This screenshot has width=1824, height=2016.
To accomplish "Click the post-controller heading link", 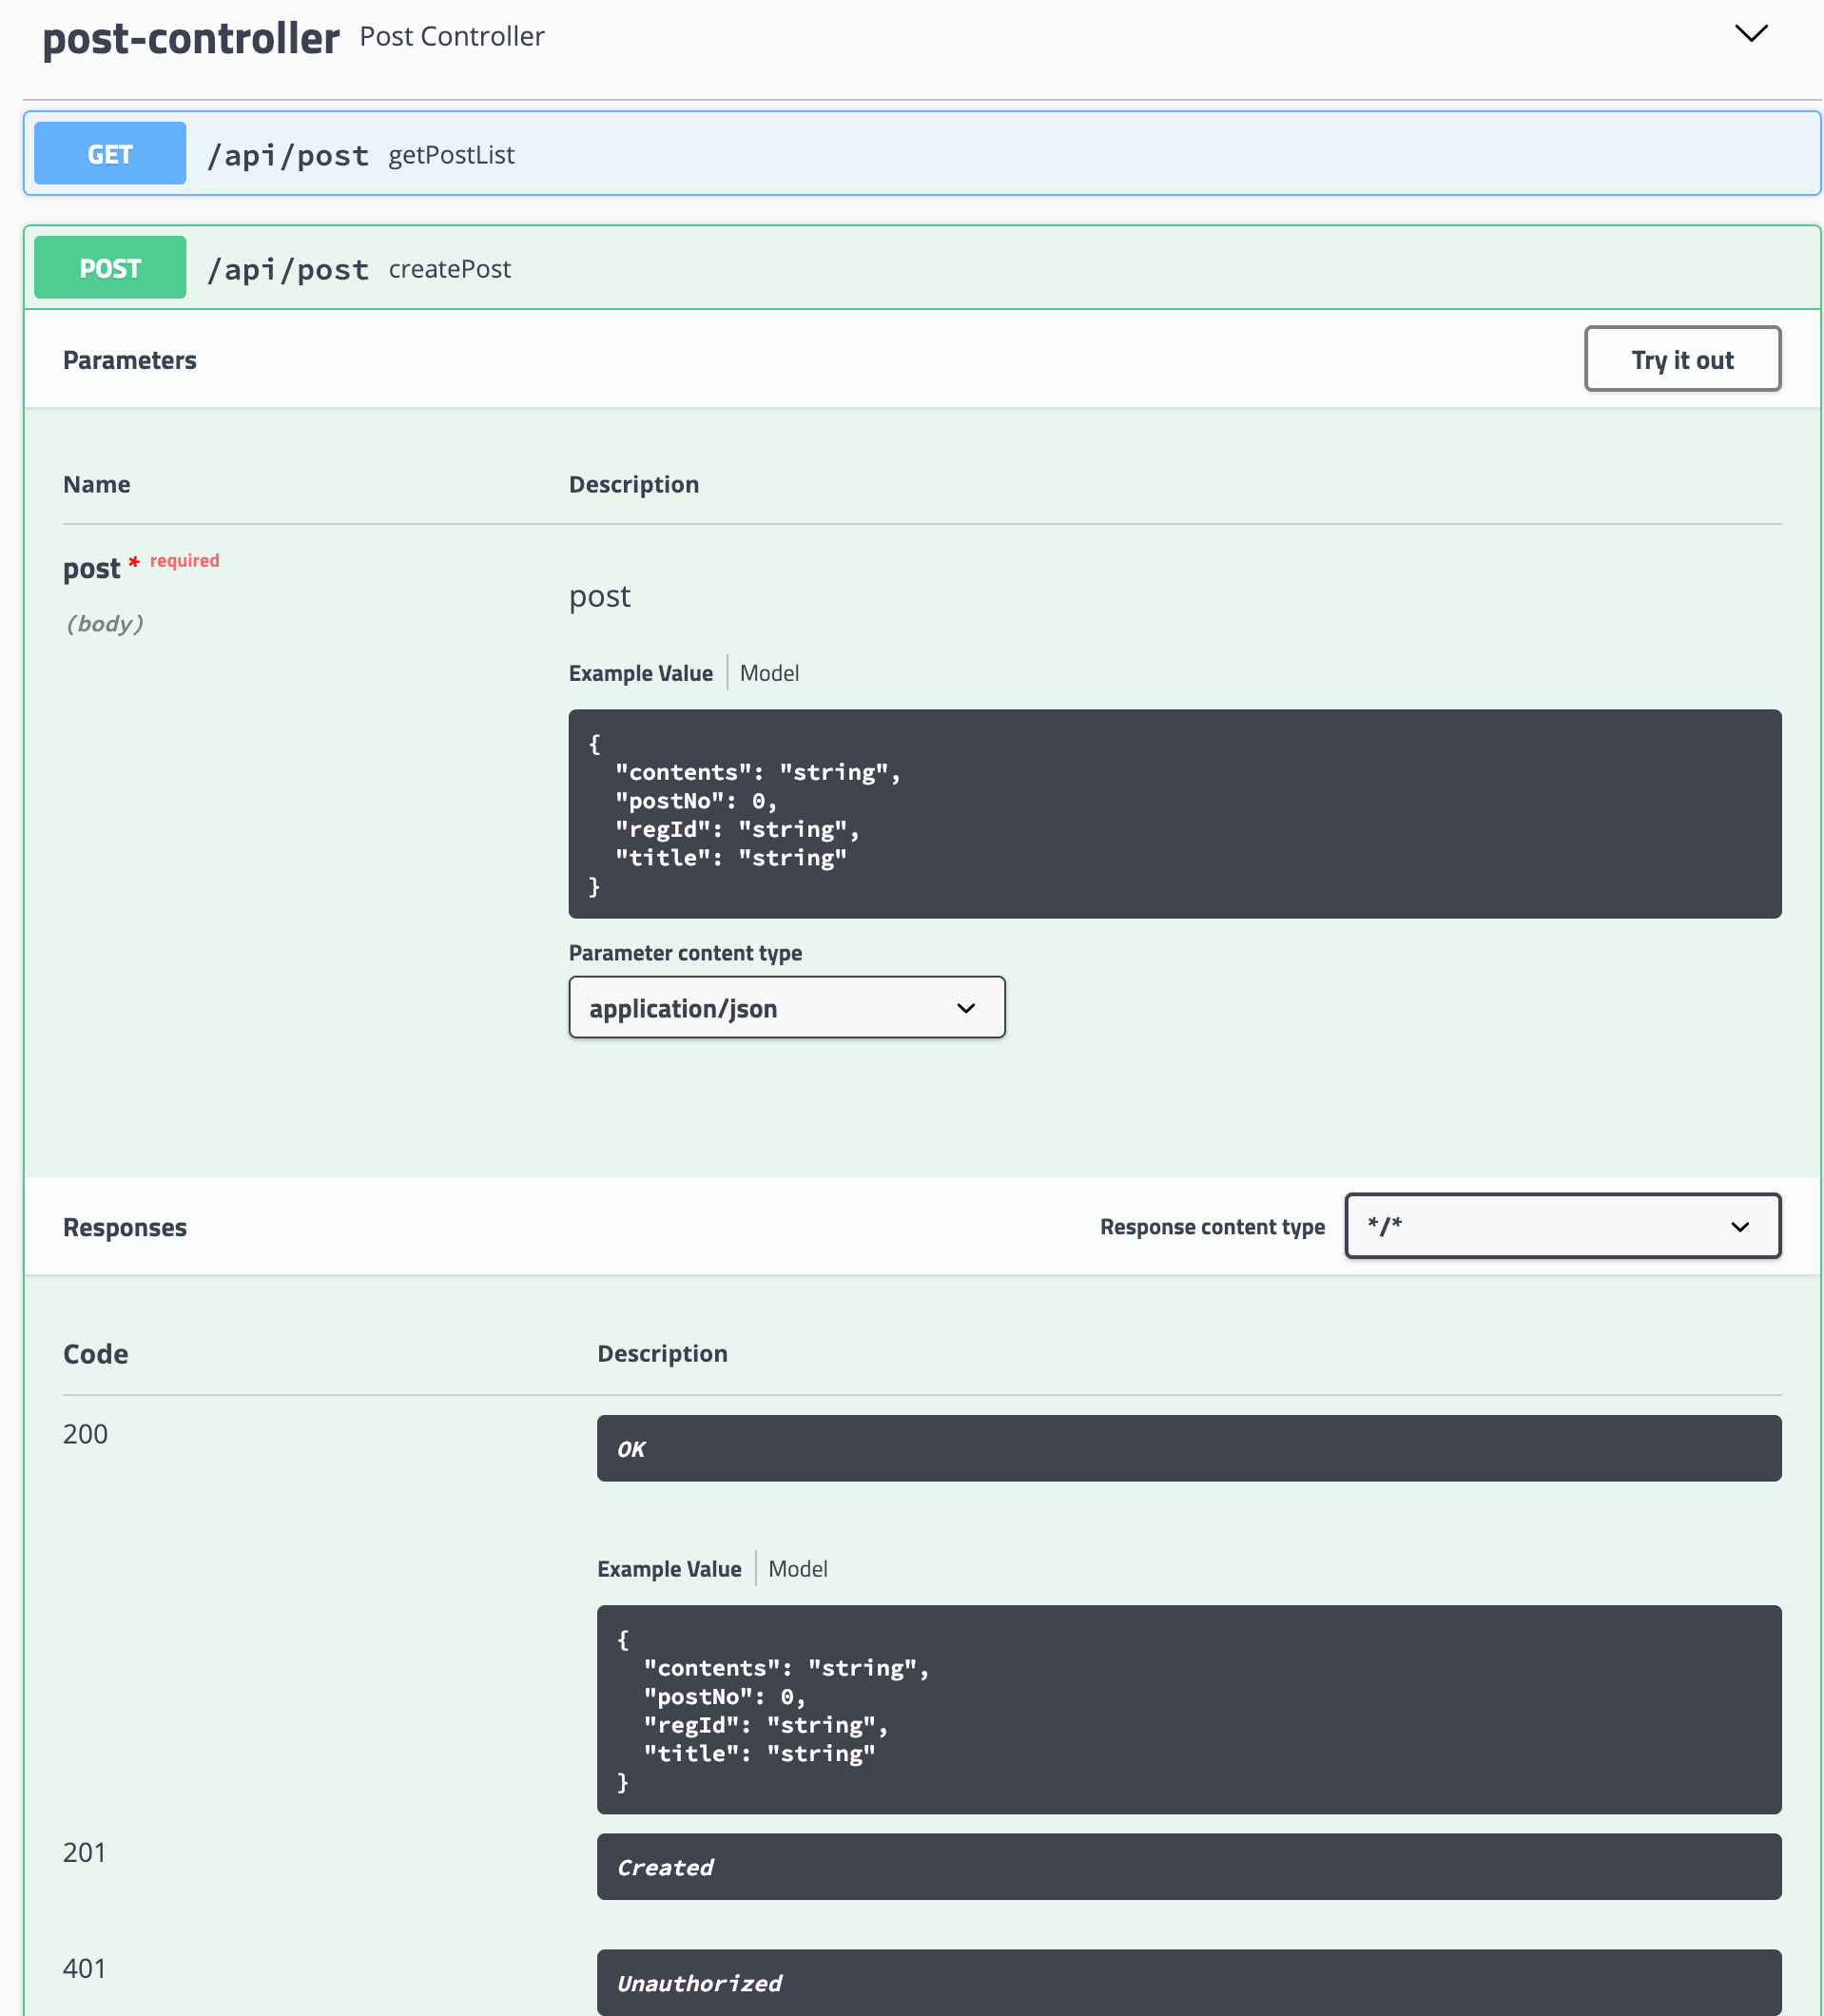I will (x=191, y=38).
